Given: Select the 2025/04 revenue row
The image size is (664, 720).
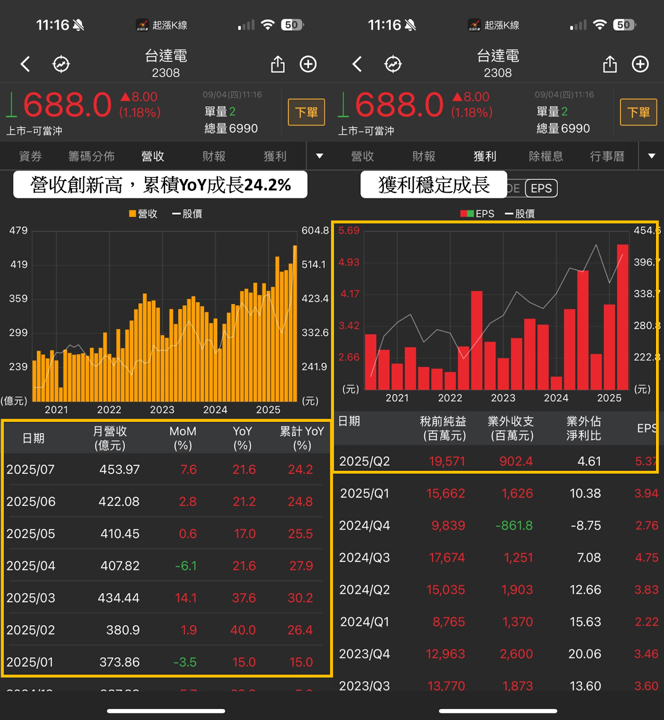Looking at the screenshot, I should tap(166, 566).
